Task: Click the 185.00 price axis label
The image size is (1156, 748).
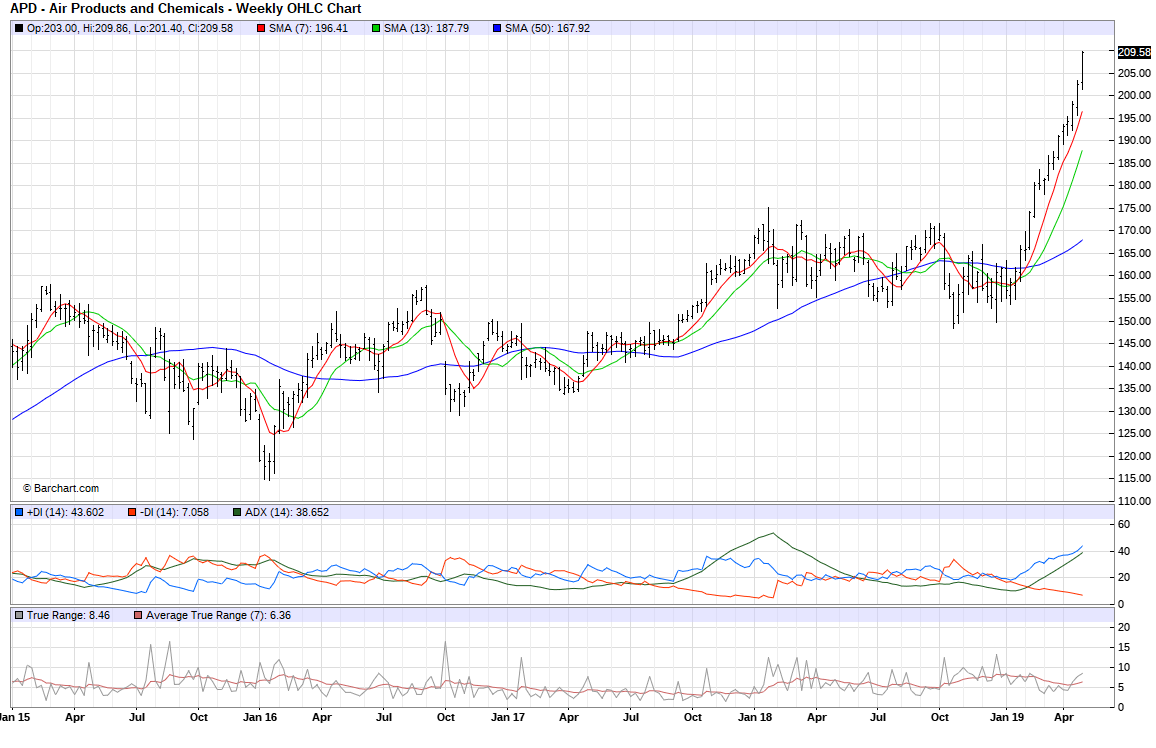Action: 1134,163
